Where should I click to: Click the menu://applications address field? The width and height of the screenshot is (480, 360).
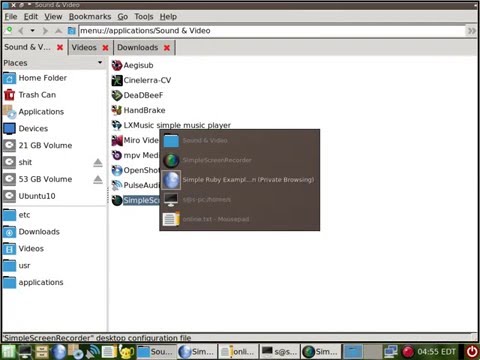(x=272, y=31)
